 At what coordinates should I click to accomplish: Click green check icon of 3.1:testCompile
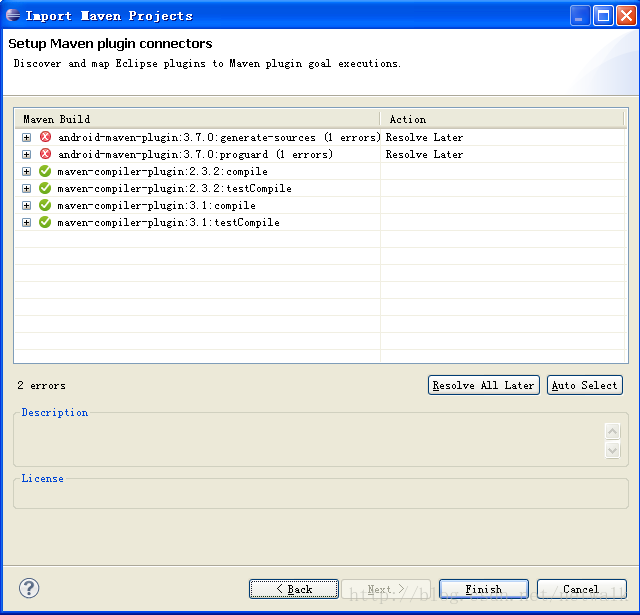tap(45, 222)
